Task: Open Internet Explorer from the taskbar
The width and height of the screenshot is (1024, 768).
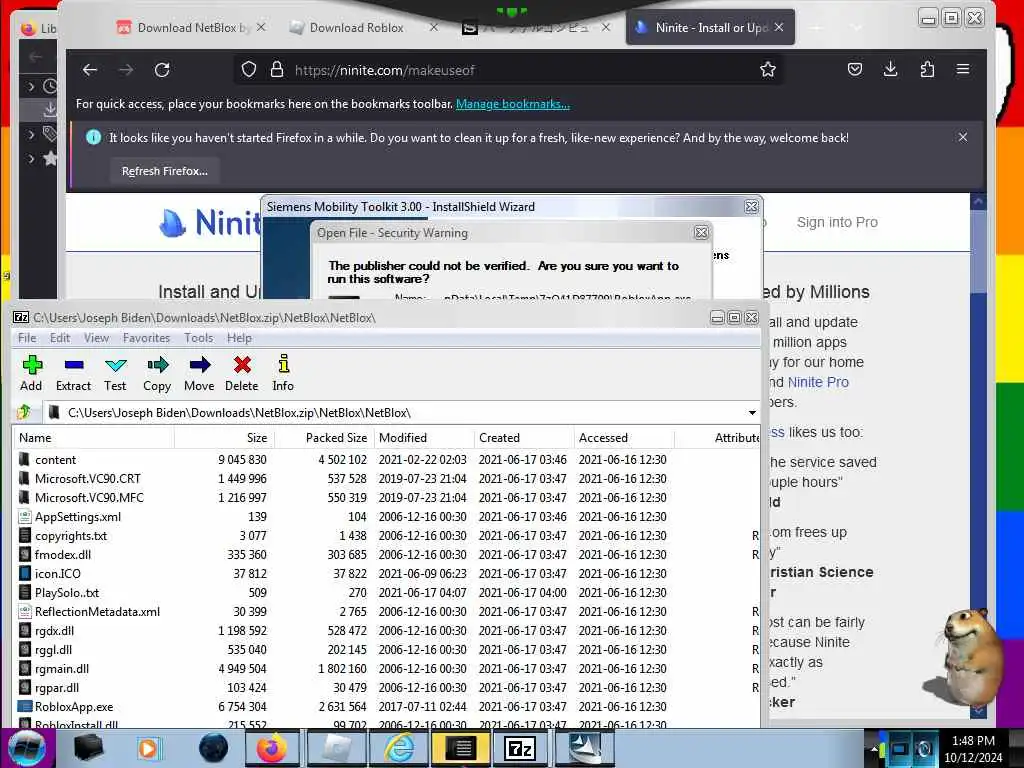Action: click(x=398, y=748)
